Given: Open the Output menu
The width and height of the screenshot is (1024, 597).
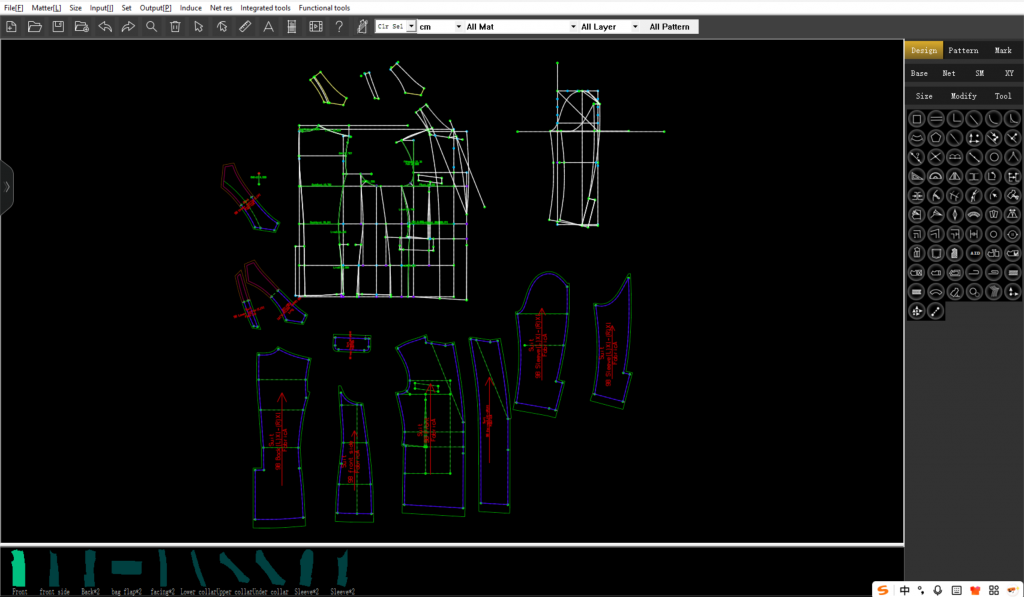Looking at the screenshot, I should coord(155,8).
